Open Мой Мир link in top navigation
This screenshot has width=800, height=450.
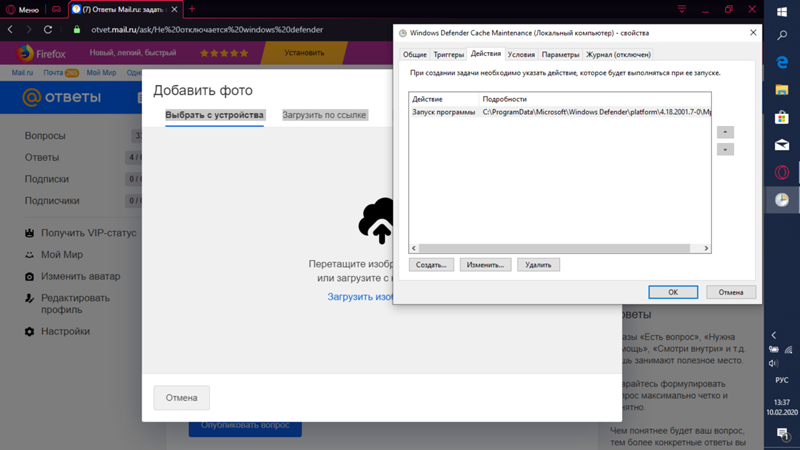101,72
